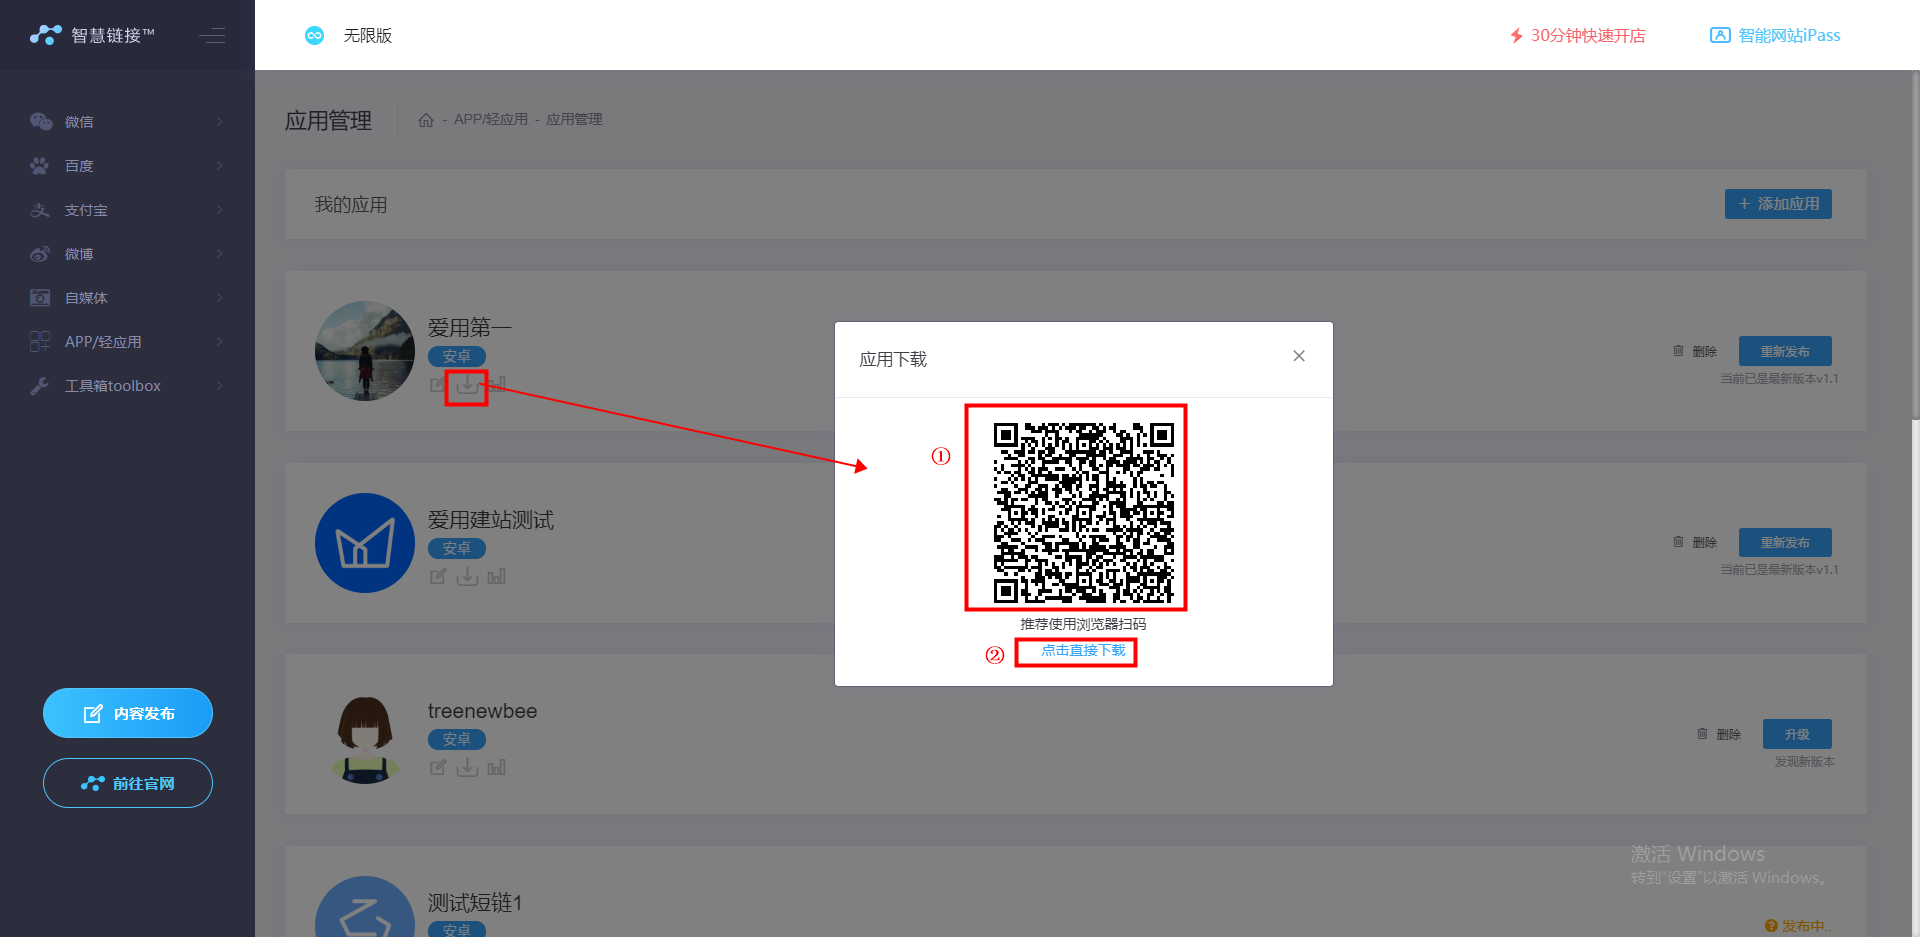Click the 安卓 tag under treenewbee
Screen dimensions: 1920x937
[457, 739]
